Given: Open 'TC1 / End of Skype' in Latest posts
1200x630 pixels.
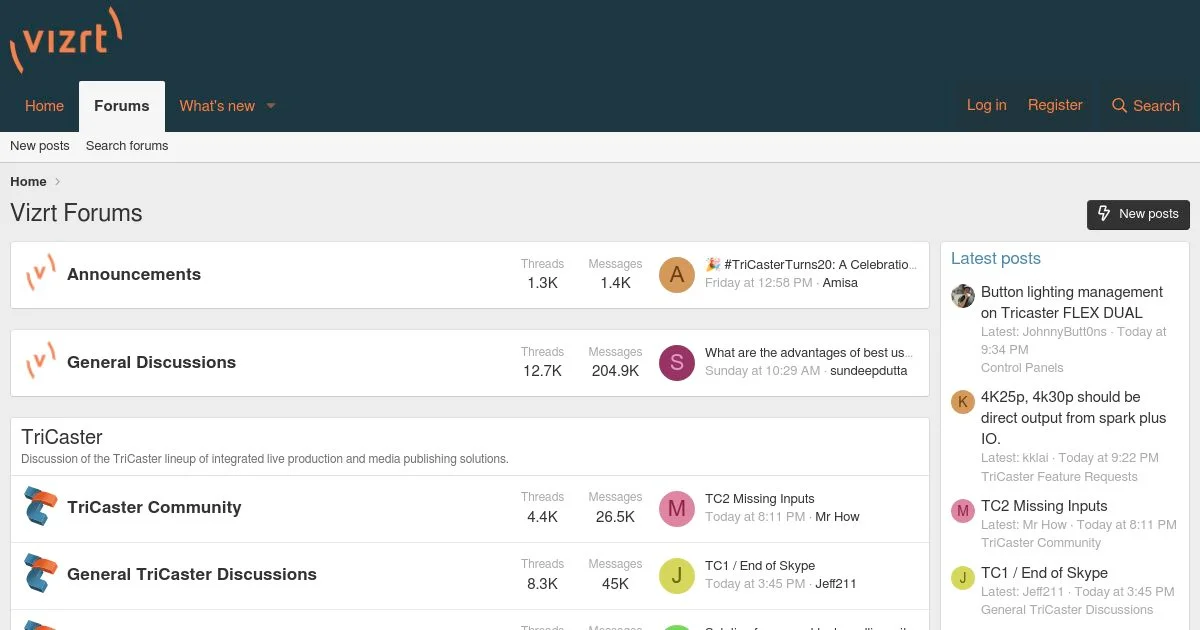Looking at the screenshot, I should 1044,573.
